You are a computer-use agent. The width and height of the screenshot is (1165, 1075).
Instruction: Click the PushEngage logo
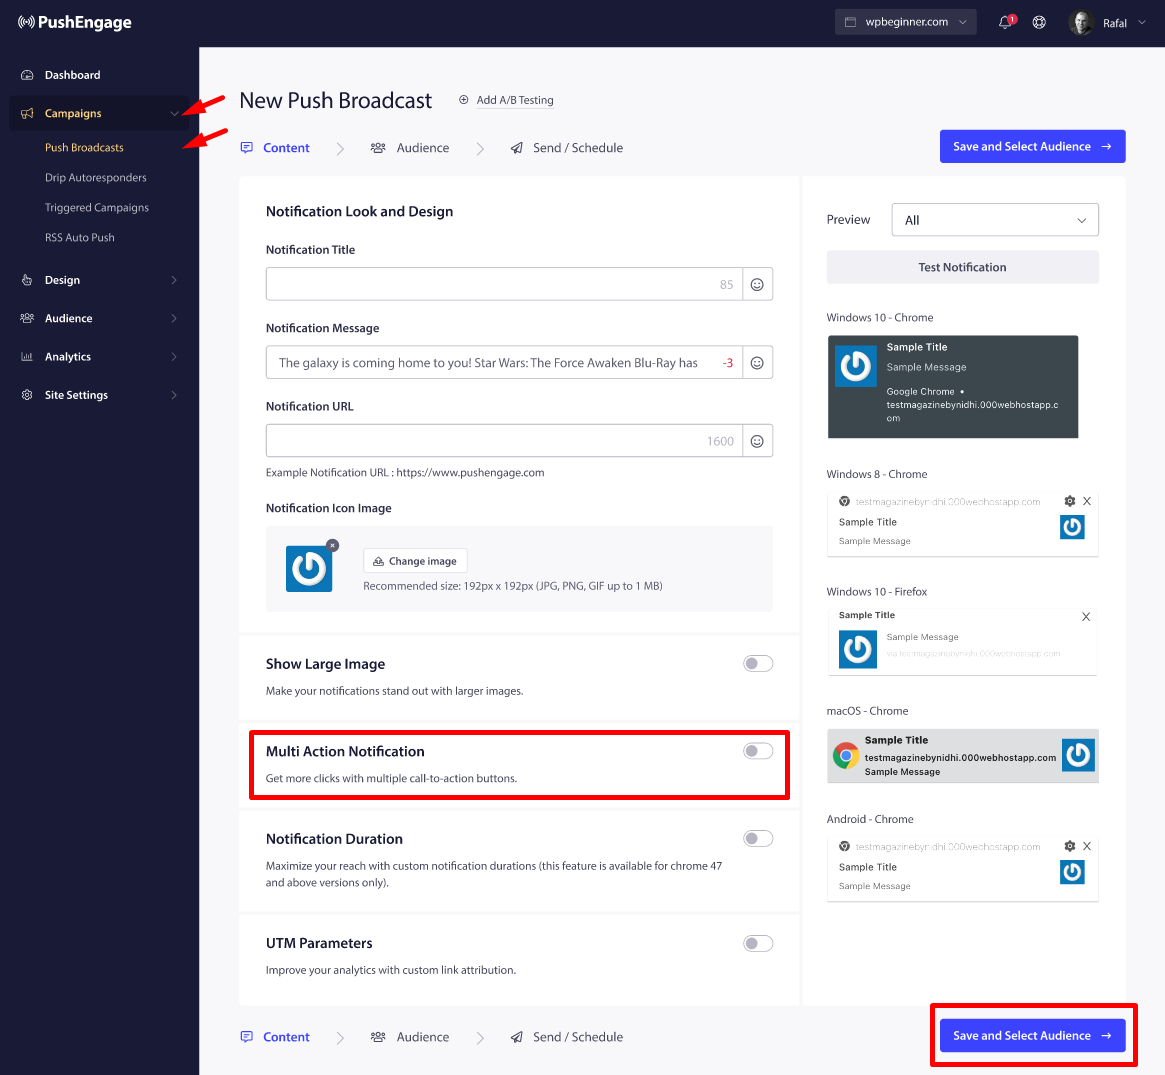(73, 22)
